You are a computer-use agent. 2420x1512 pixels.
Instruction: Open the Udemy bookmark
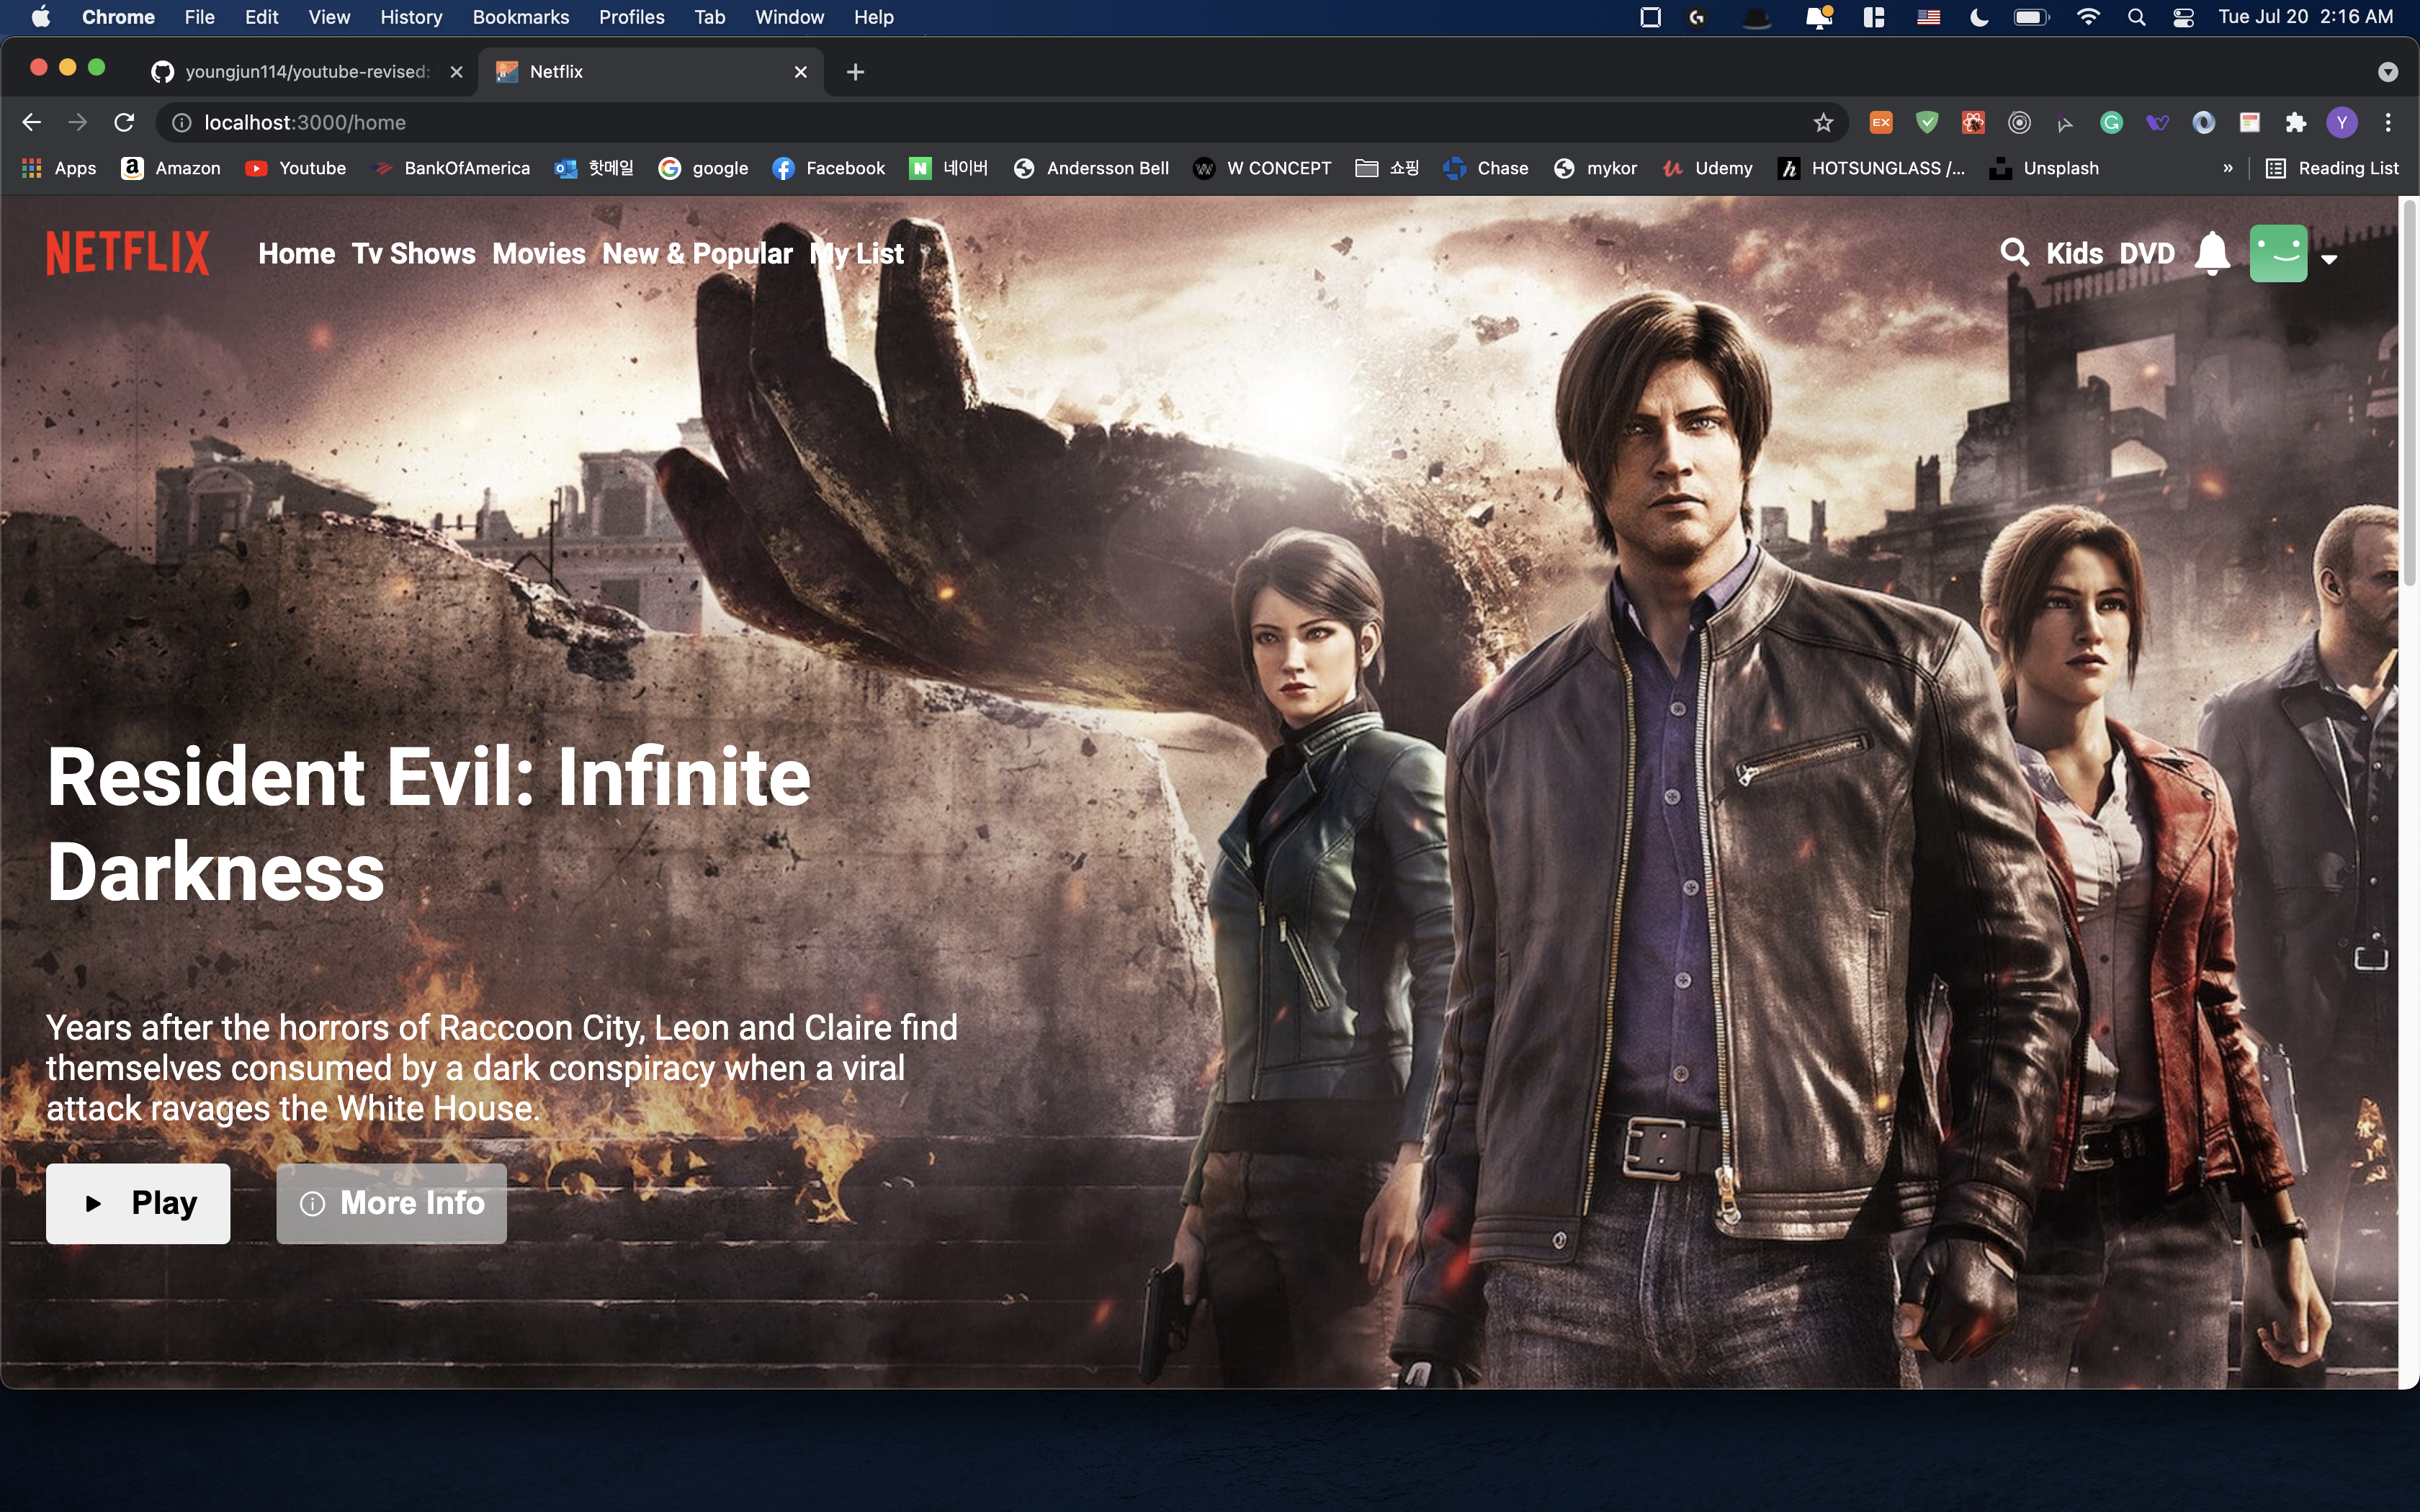(1707, 168)
